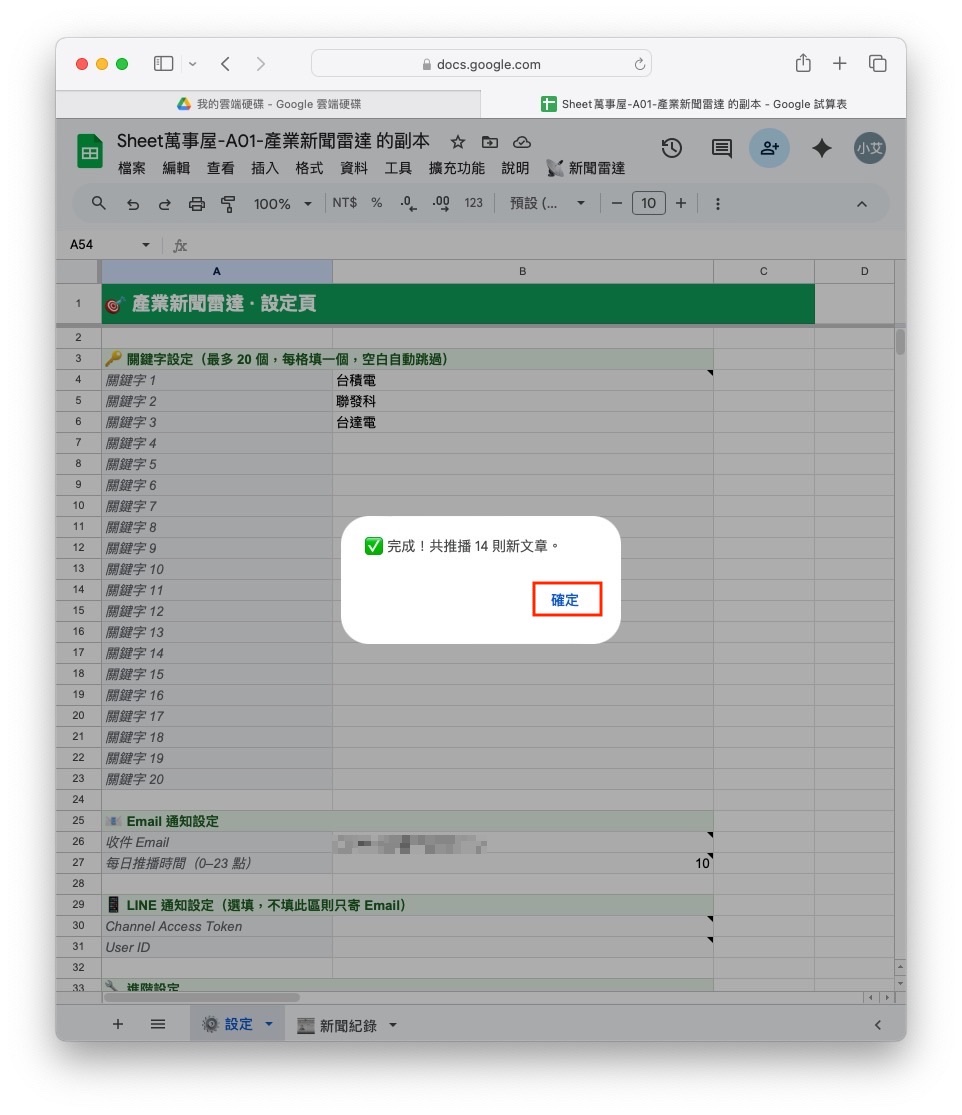Screen dimensions: 962x1115
Task: Toggle Safari sidebar button
Action: pos(164,64)
